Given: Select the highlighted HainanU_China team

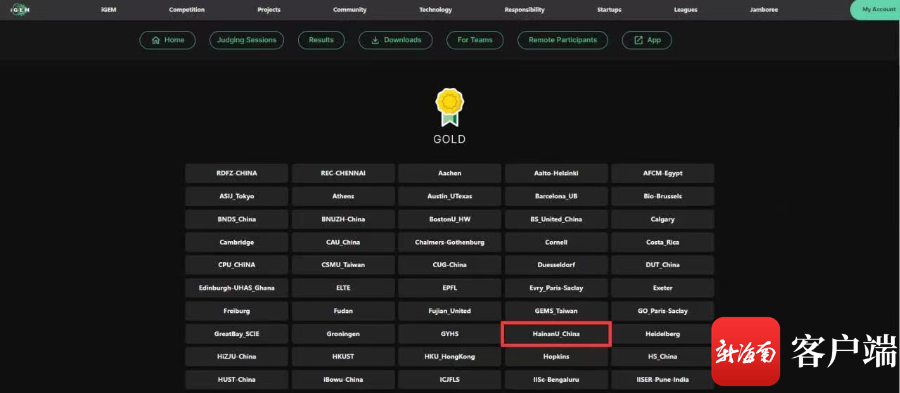Looking at the screenshot, I should click(556, 334).
